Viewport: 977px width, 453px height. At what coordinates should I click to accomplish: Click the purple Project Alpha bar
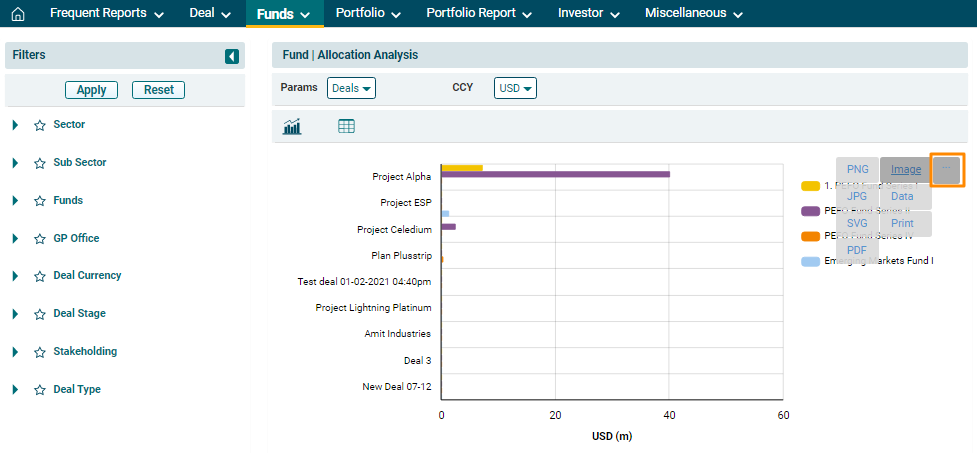pos(555,175)
